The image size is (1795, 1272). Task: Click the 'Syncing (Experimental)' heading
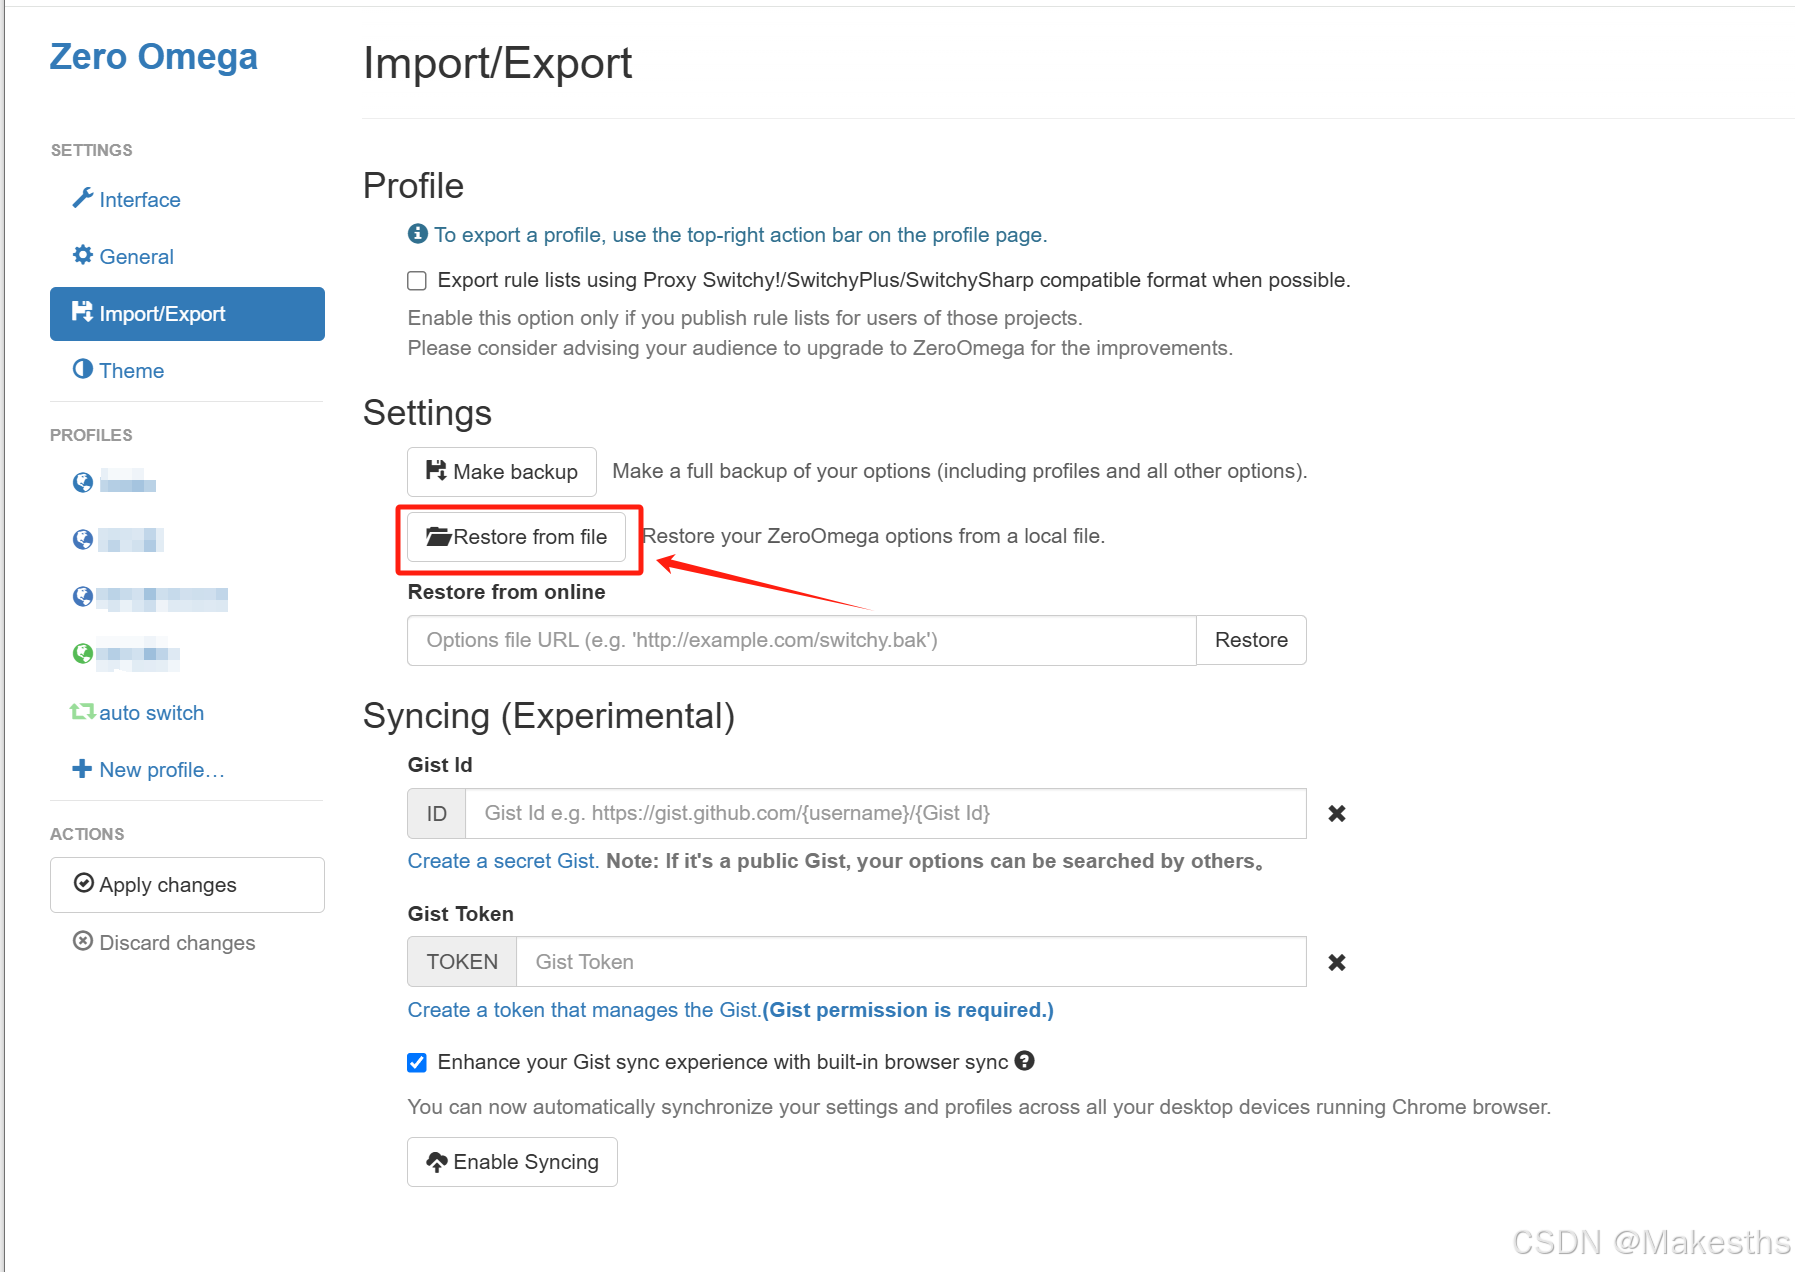click(549, 716)
